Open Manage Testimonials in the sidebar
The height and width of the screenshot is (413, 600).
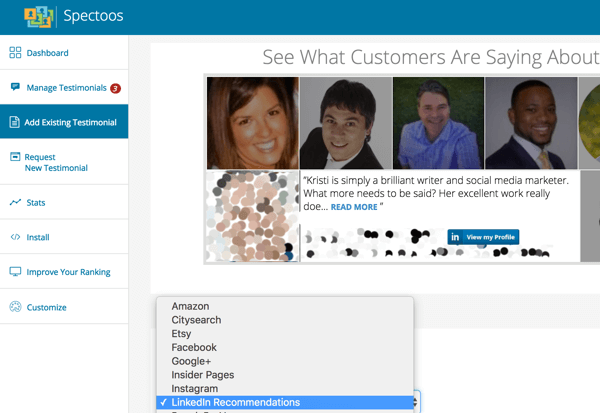coord(66,88)
